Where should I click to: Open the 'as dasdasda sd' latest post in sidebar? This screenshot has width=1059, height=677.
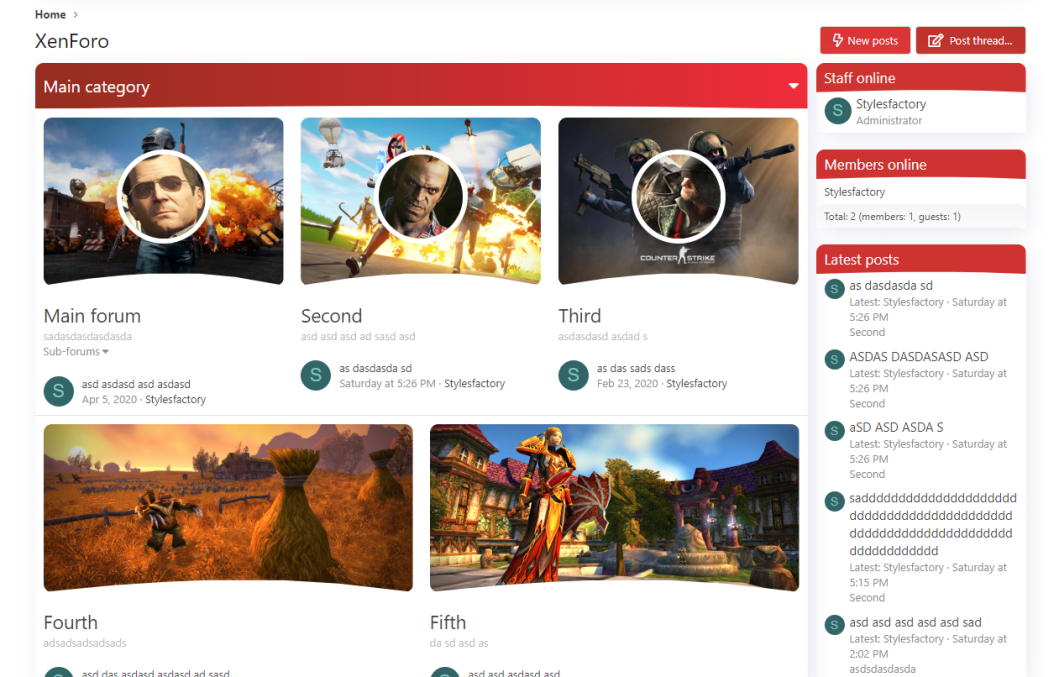[891, 286]
